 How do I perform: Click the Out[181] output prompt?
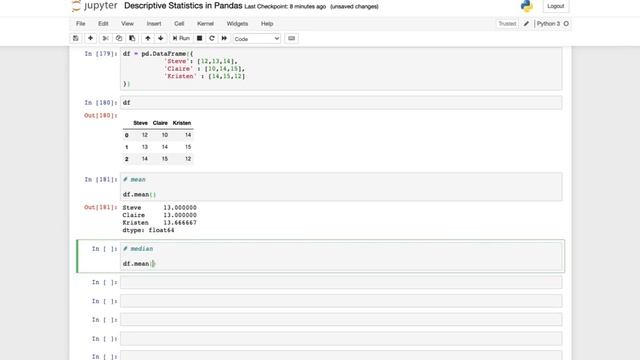point(100,207)
